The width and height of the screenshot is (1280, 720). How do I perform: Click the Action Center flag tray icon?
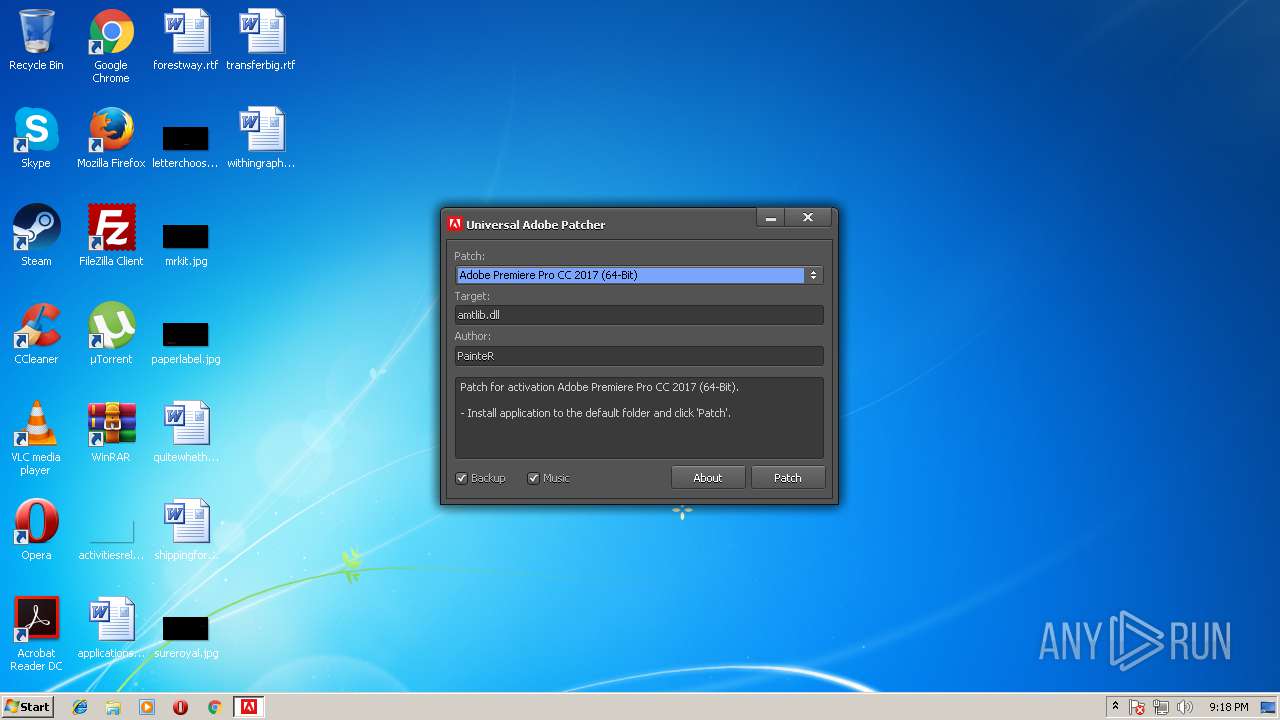(1138, 707)
